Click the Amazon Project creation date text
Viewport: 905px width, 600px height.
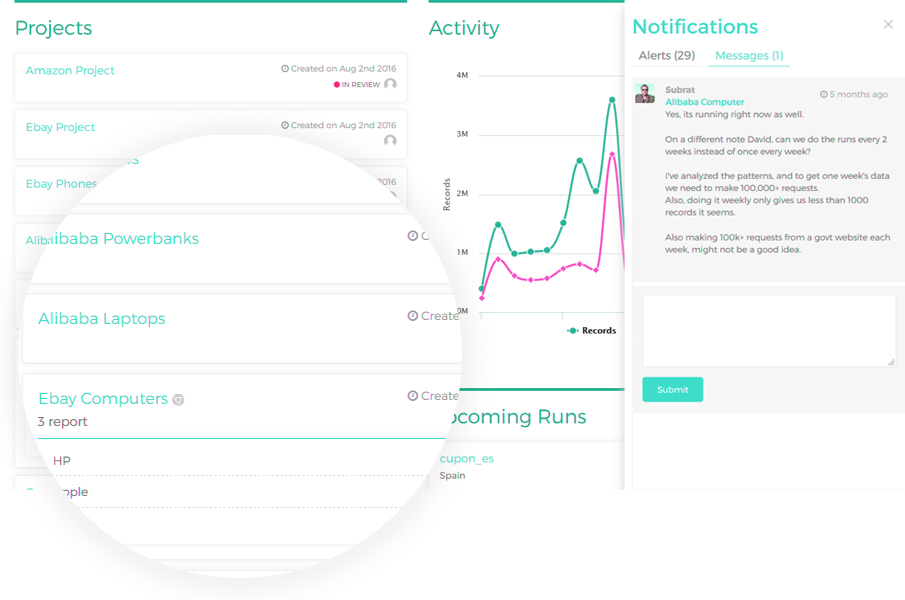pos(343,69)
